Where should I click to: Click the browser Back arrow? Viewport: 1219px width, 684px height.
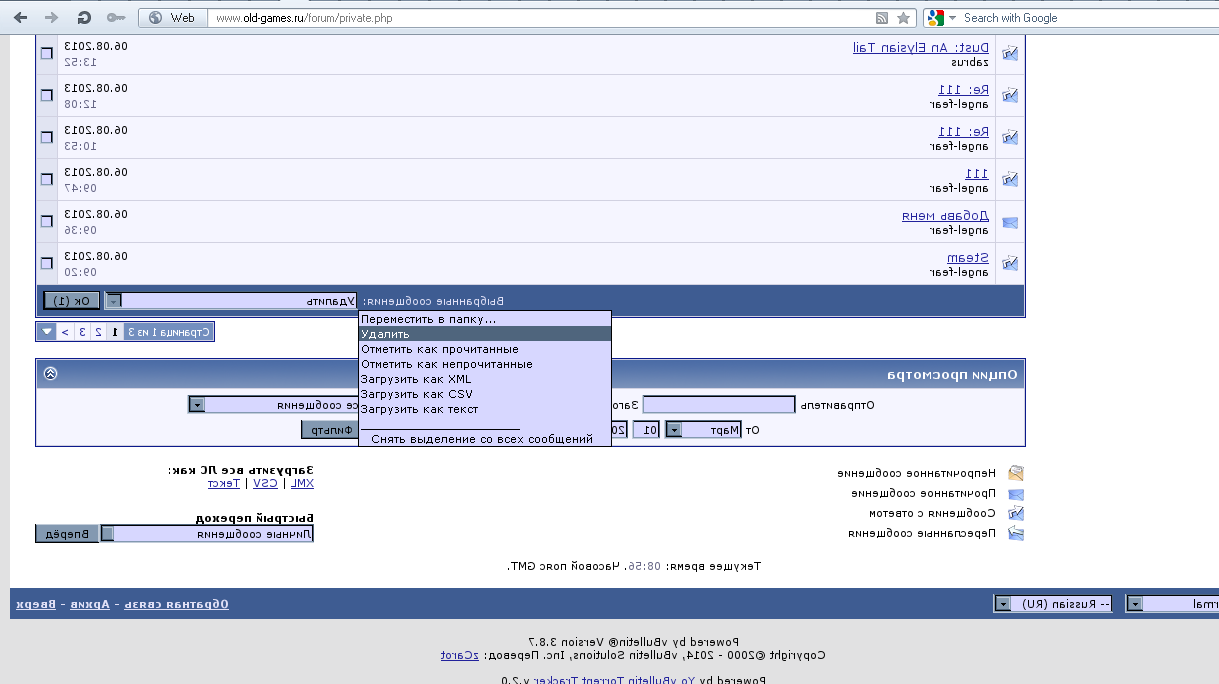(23, 17)
